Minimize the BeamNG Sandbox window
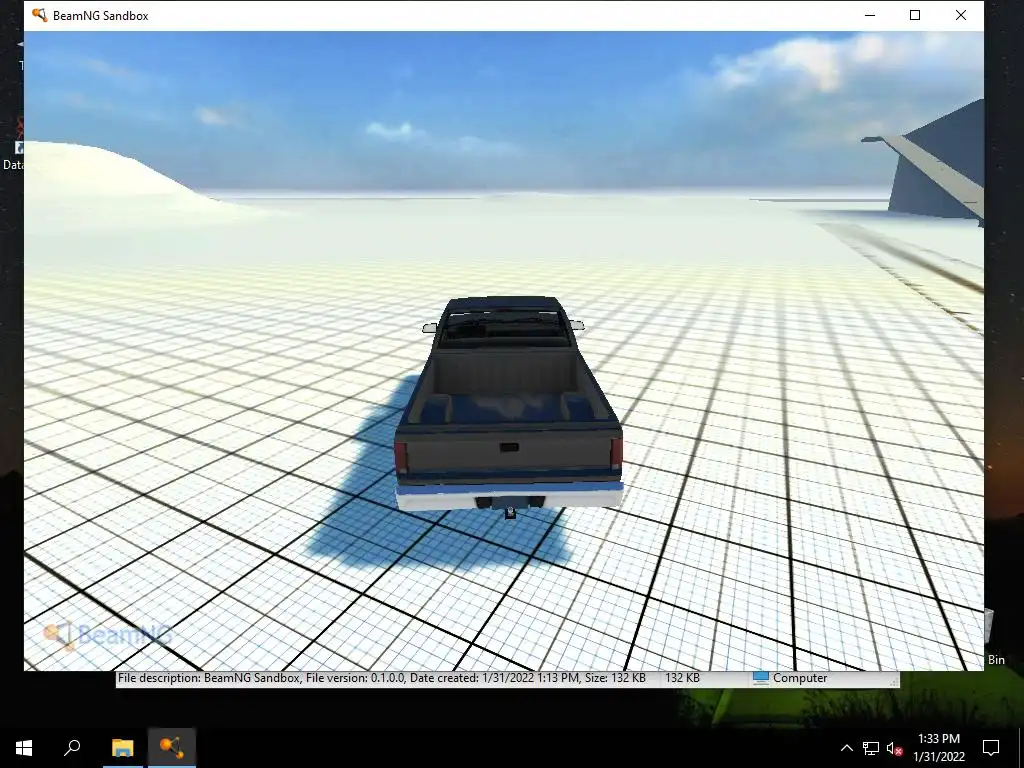1024x768 pixels. coord(870,15)
